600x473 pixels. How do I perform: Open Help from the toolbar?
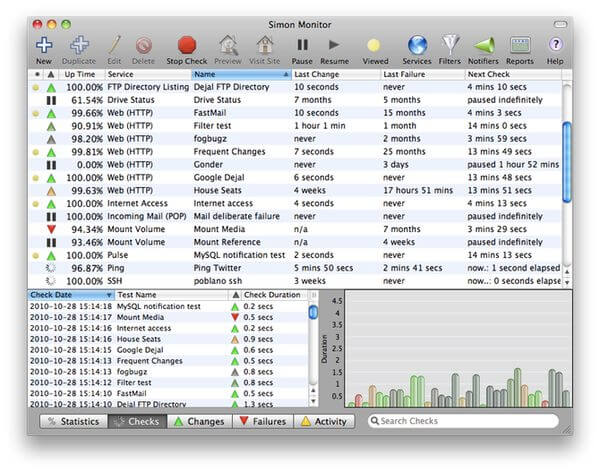[x=556, y=44]
